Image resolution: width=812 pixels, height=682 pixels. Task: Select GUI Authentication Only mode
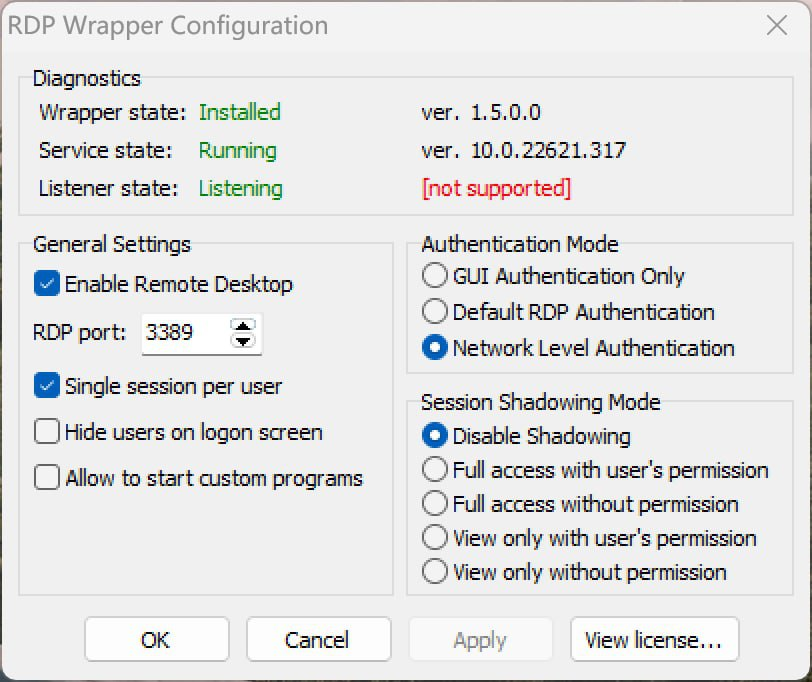[x=435, y=276]
